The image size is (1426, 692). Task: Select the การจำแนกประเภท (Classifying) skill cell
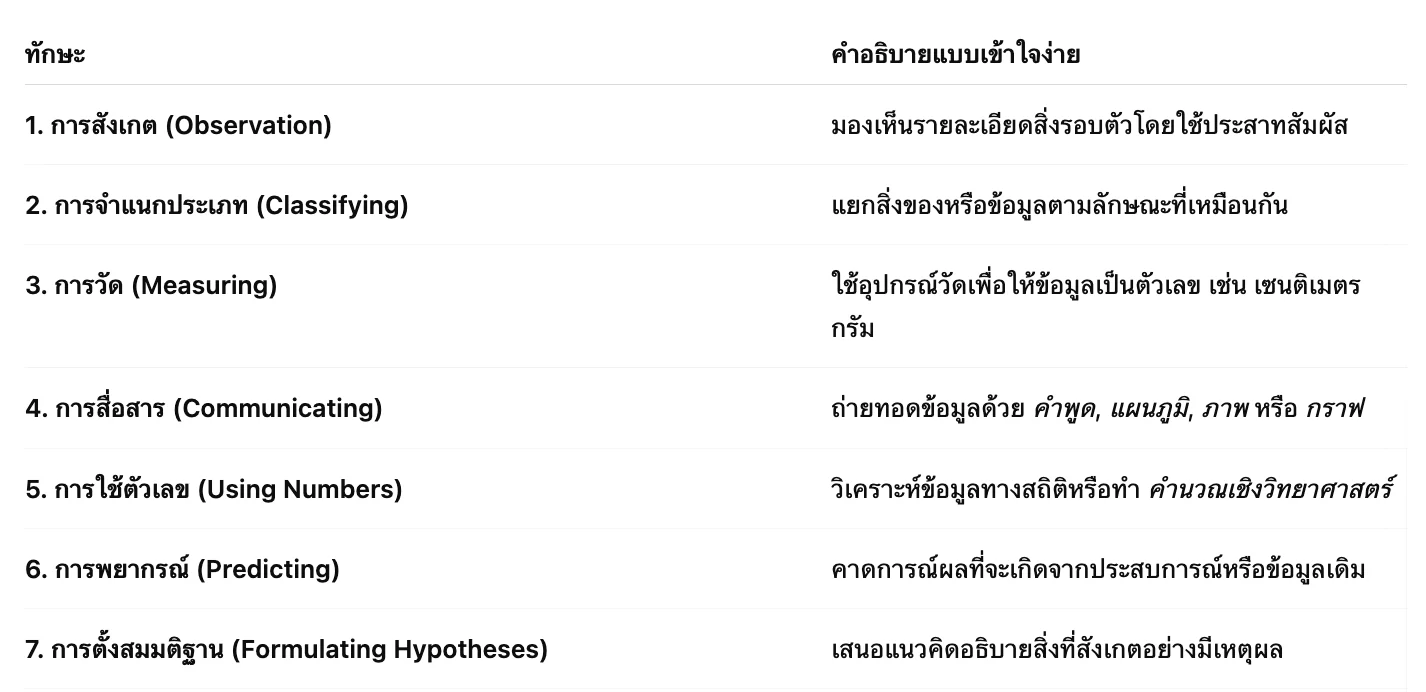pyautogui.click(x=217, y=205)
